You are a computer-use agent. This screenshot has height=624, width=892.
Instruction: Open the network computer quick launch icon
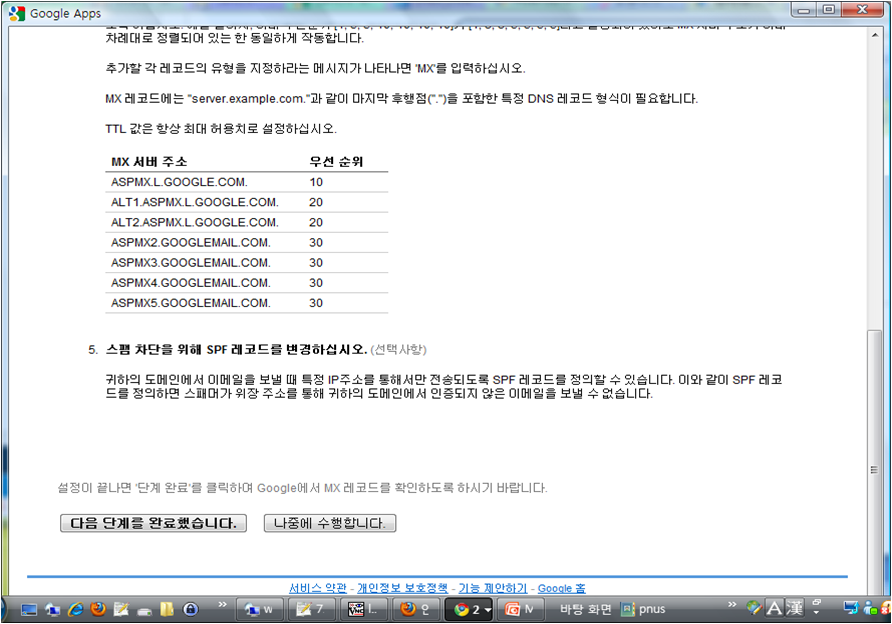click(52, 610)
